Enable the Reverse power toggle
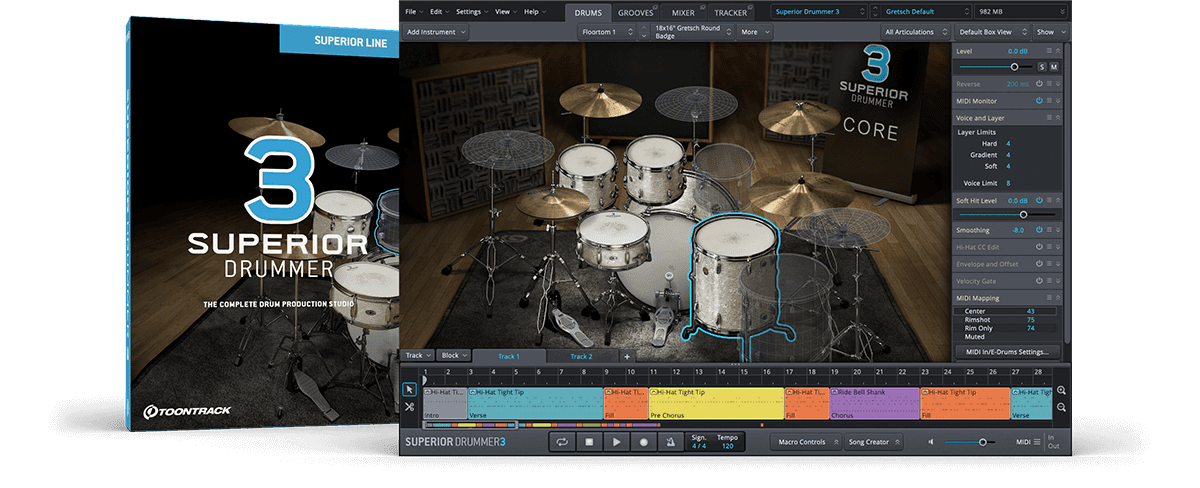1200x488 pixels. 1039,84
